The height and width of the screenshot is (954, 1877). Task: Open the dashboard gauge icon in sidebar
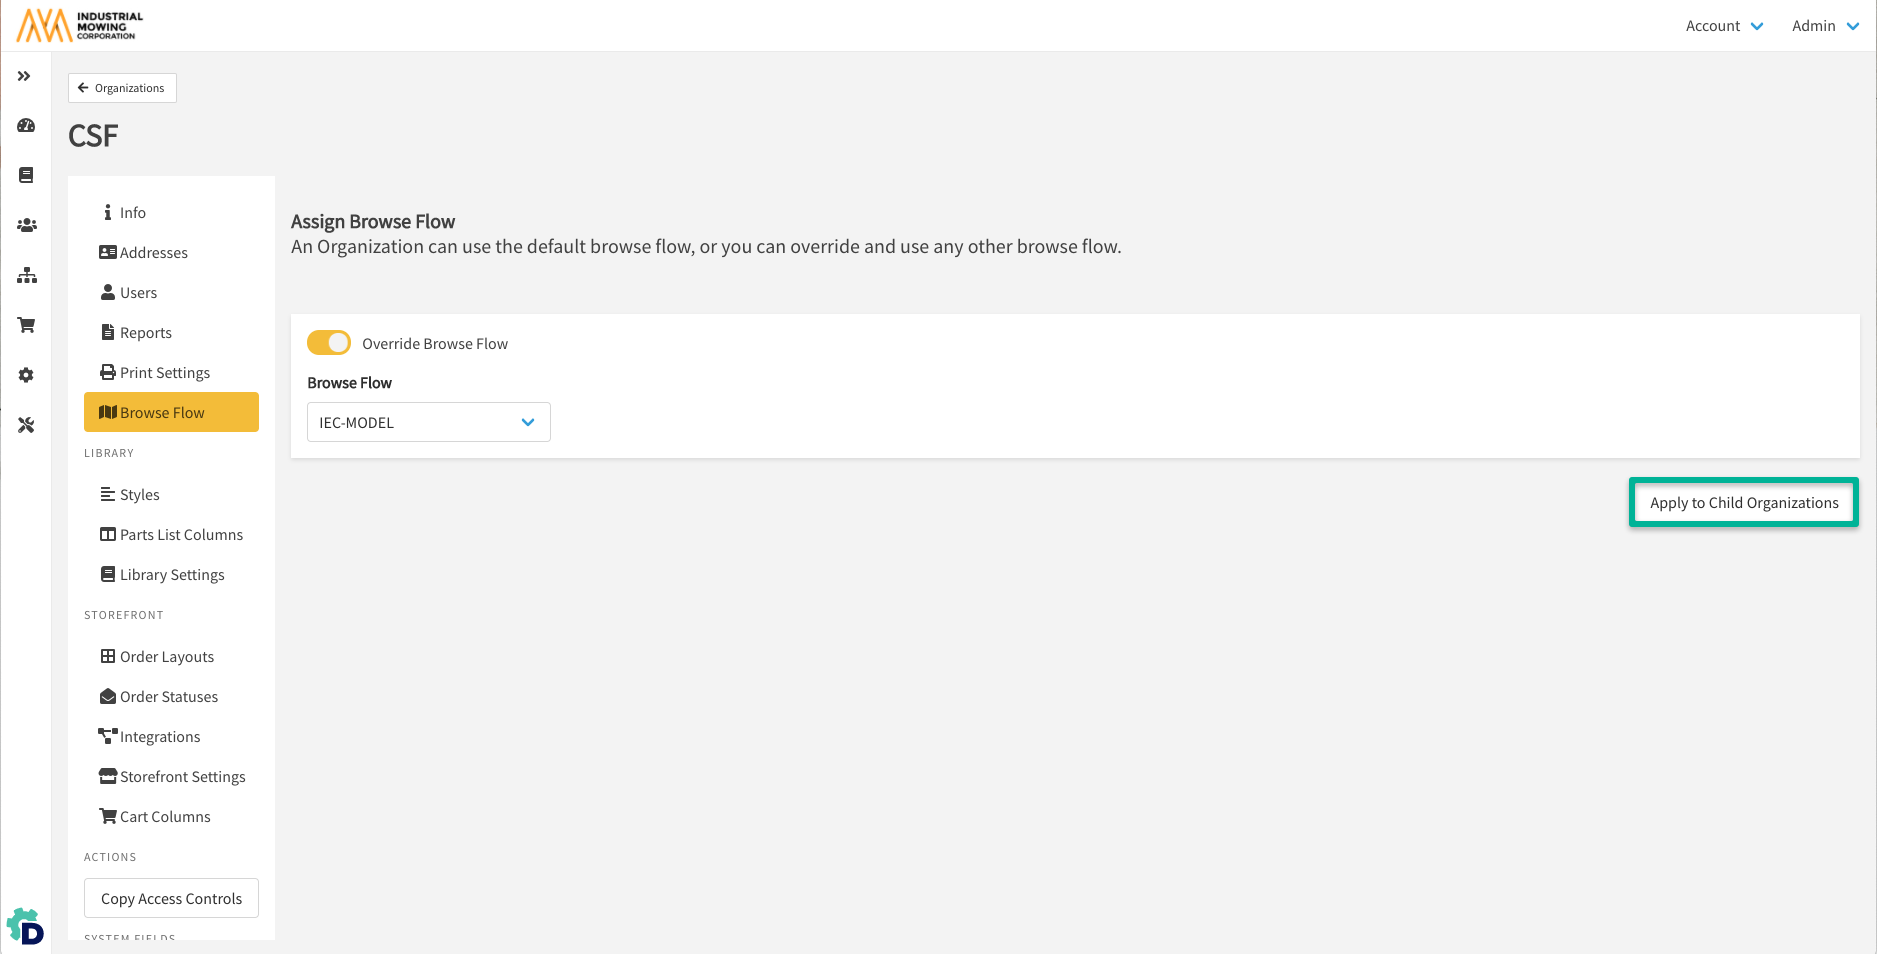point(26,126)
